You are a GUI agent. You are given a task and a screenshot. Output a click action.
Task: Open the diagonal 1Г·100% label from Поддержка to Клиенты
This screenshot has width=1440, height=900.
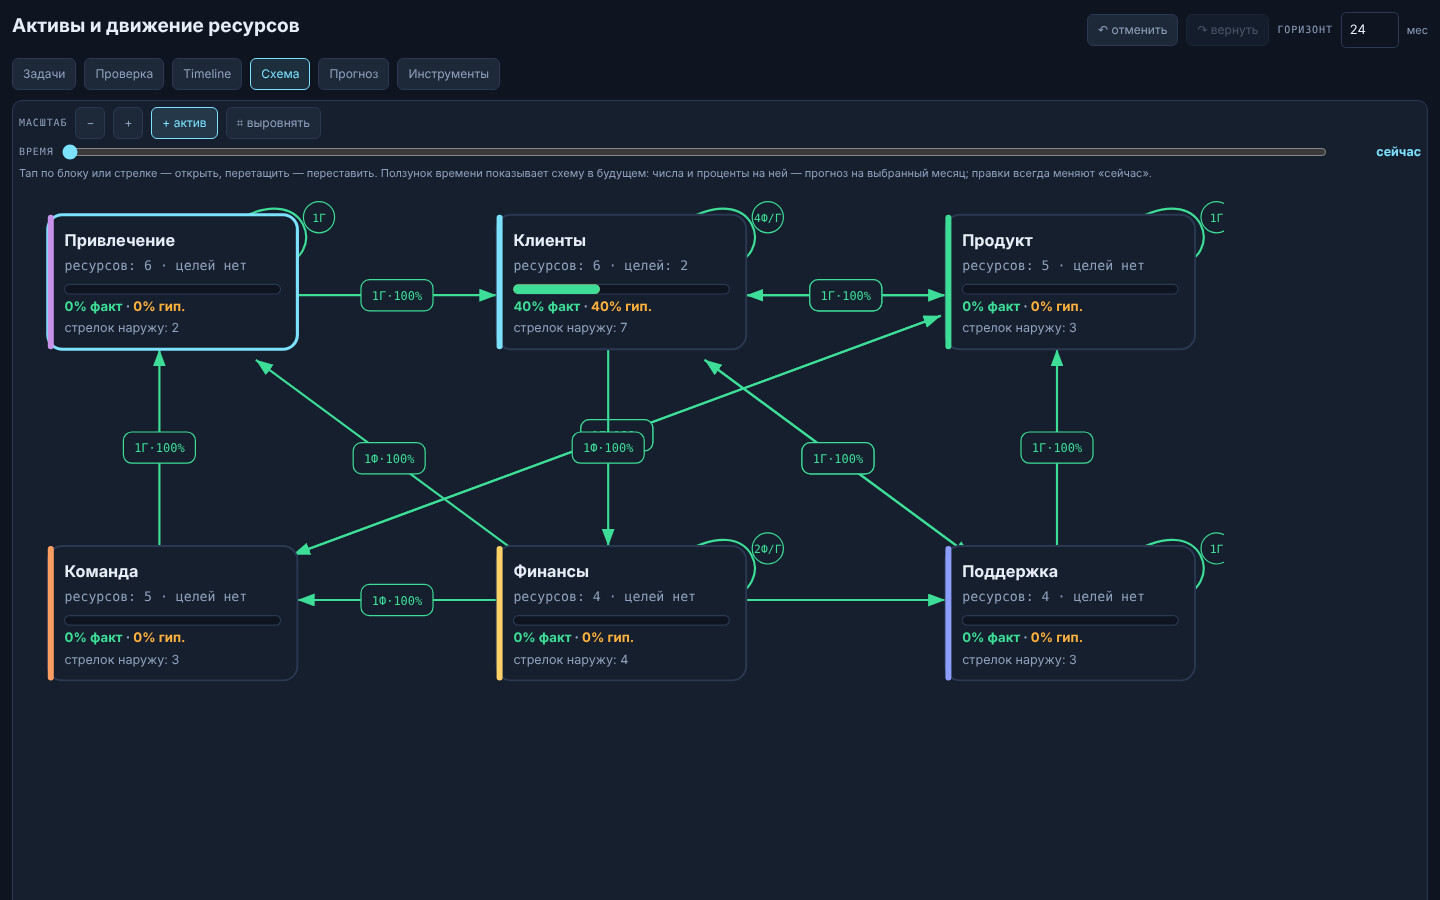838,458
